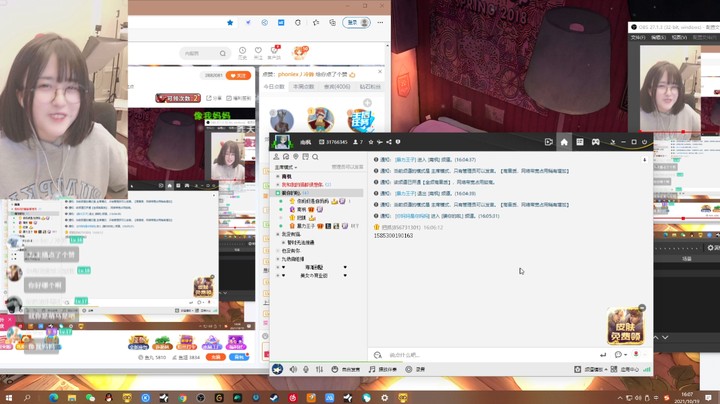Image resolution: width=720 pixels, height=404 pixels.
Task: Open File Explorer from taskbar
Action: pos(72,398)
